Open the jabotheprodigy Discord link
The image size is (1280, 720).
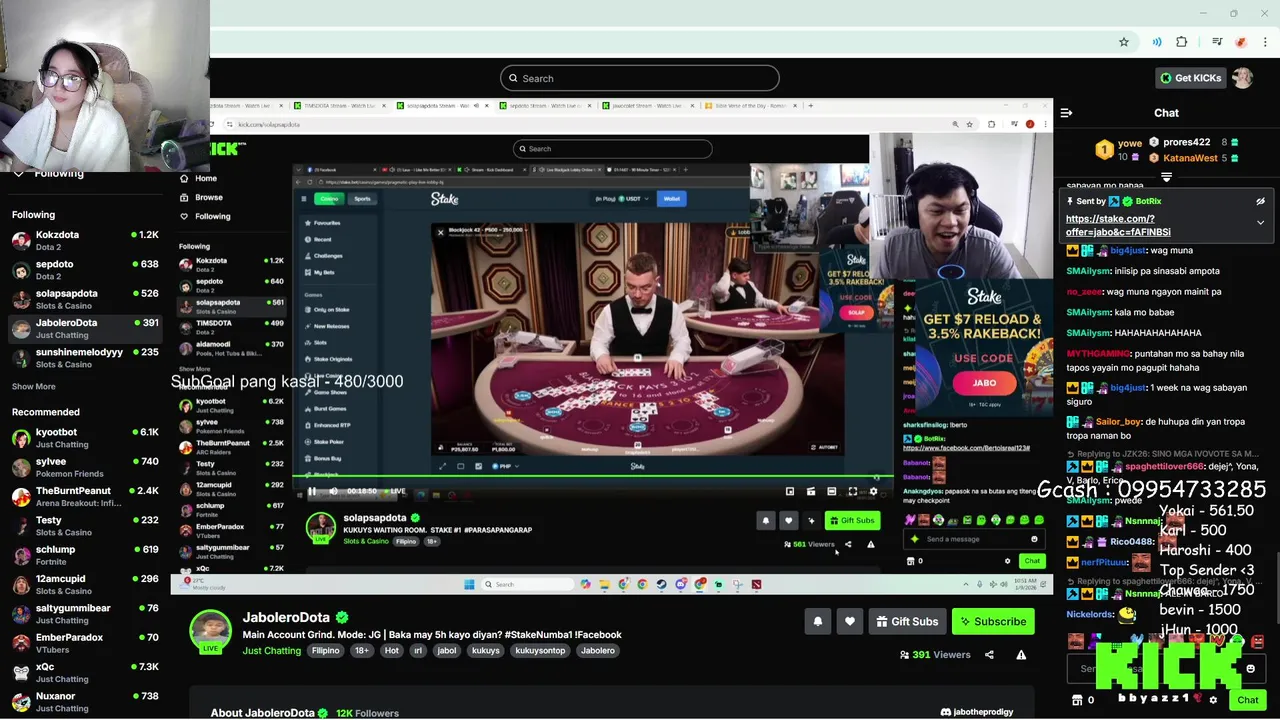(x=977, y=712)
